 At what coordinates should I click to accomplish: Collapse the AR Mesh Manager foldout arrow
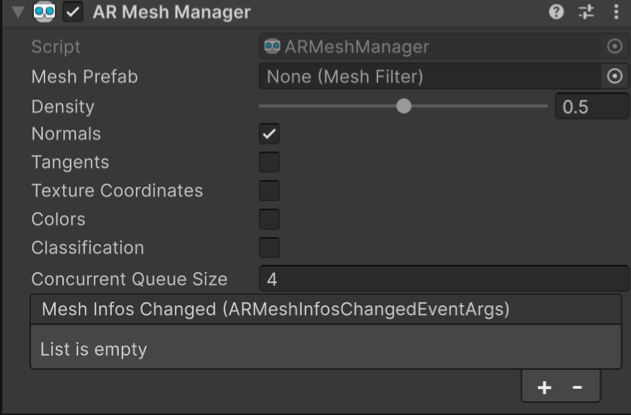pyautogui.click(x=17, y=13)
